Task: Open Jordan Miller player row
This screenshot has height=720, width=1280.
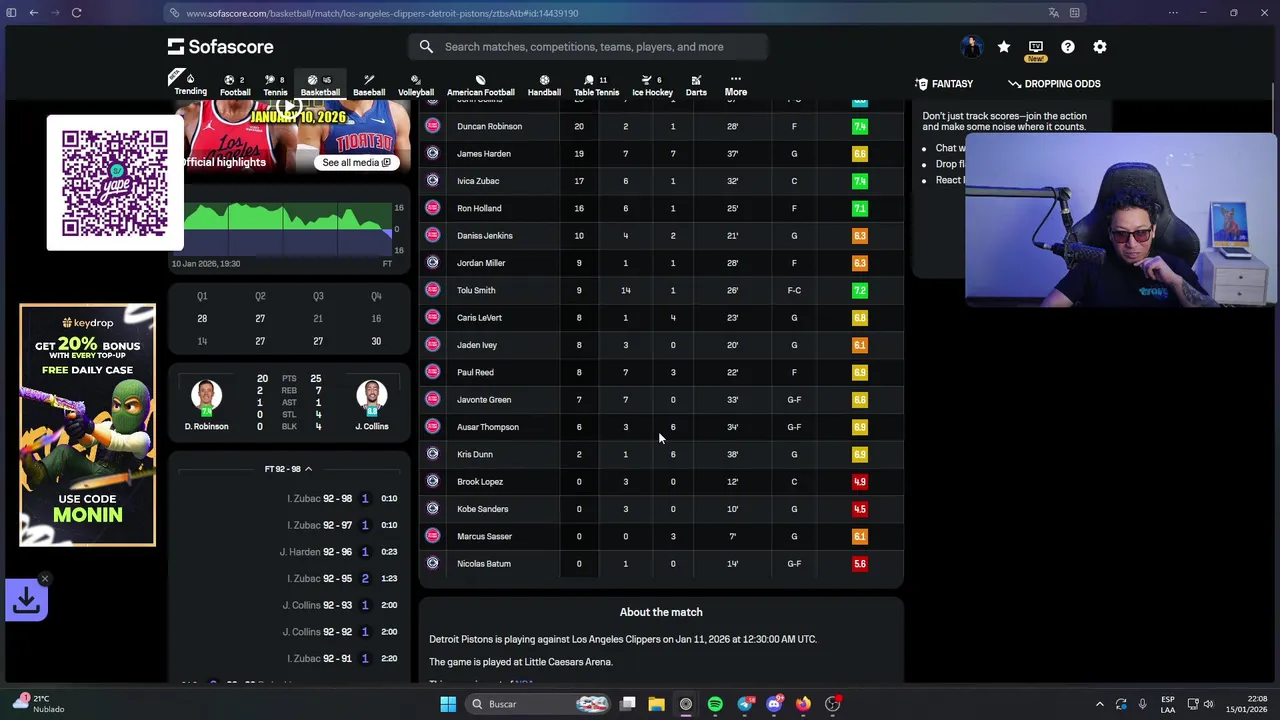Action: (x=661, y=263)
